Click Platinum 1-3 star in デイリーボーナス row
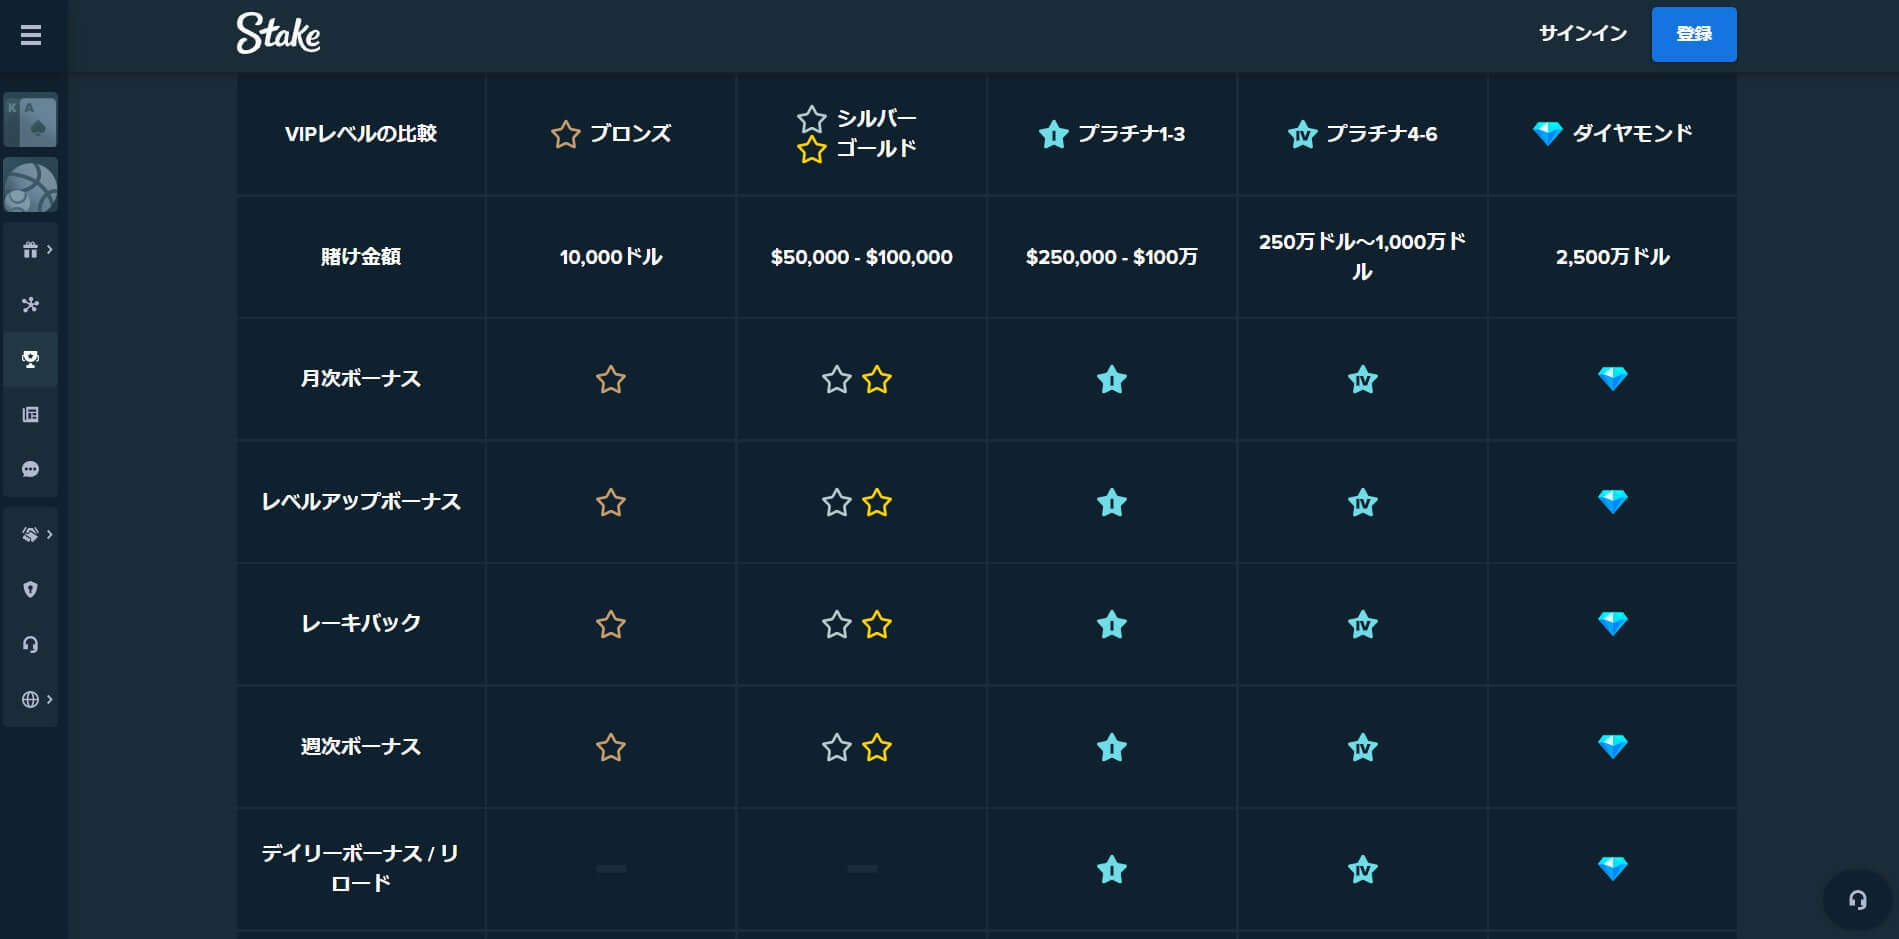This screenshot has width=1899, height=939. pyautogui.click(x=1112, y=870)
